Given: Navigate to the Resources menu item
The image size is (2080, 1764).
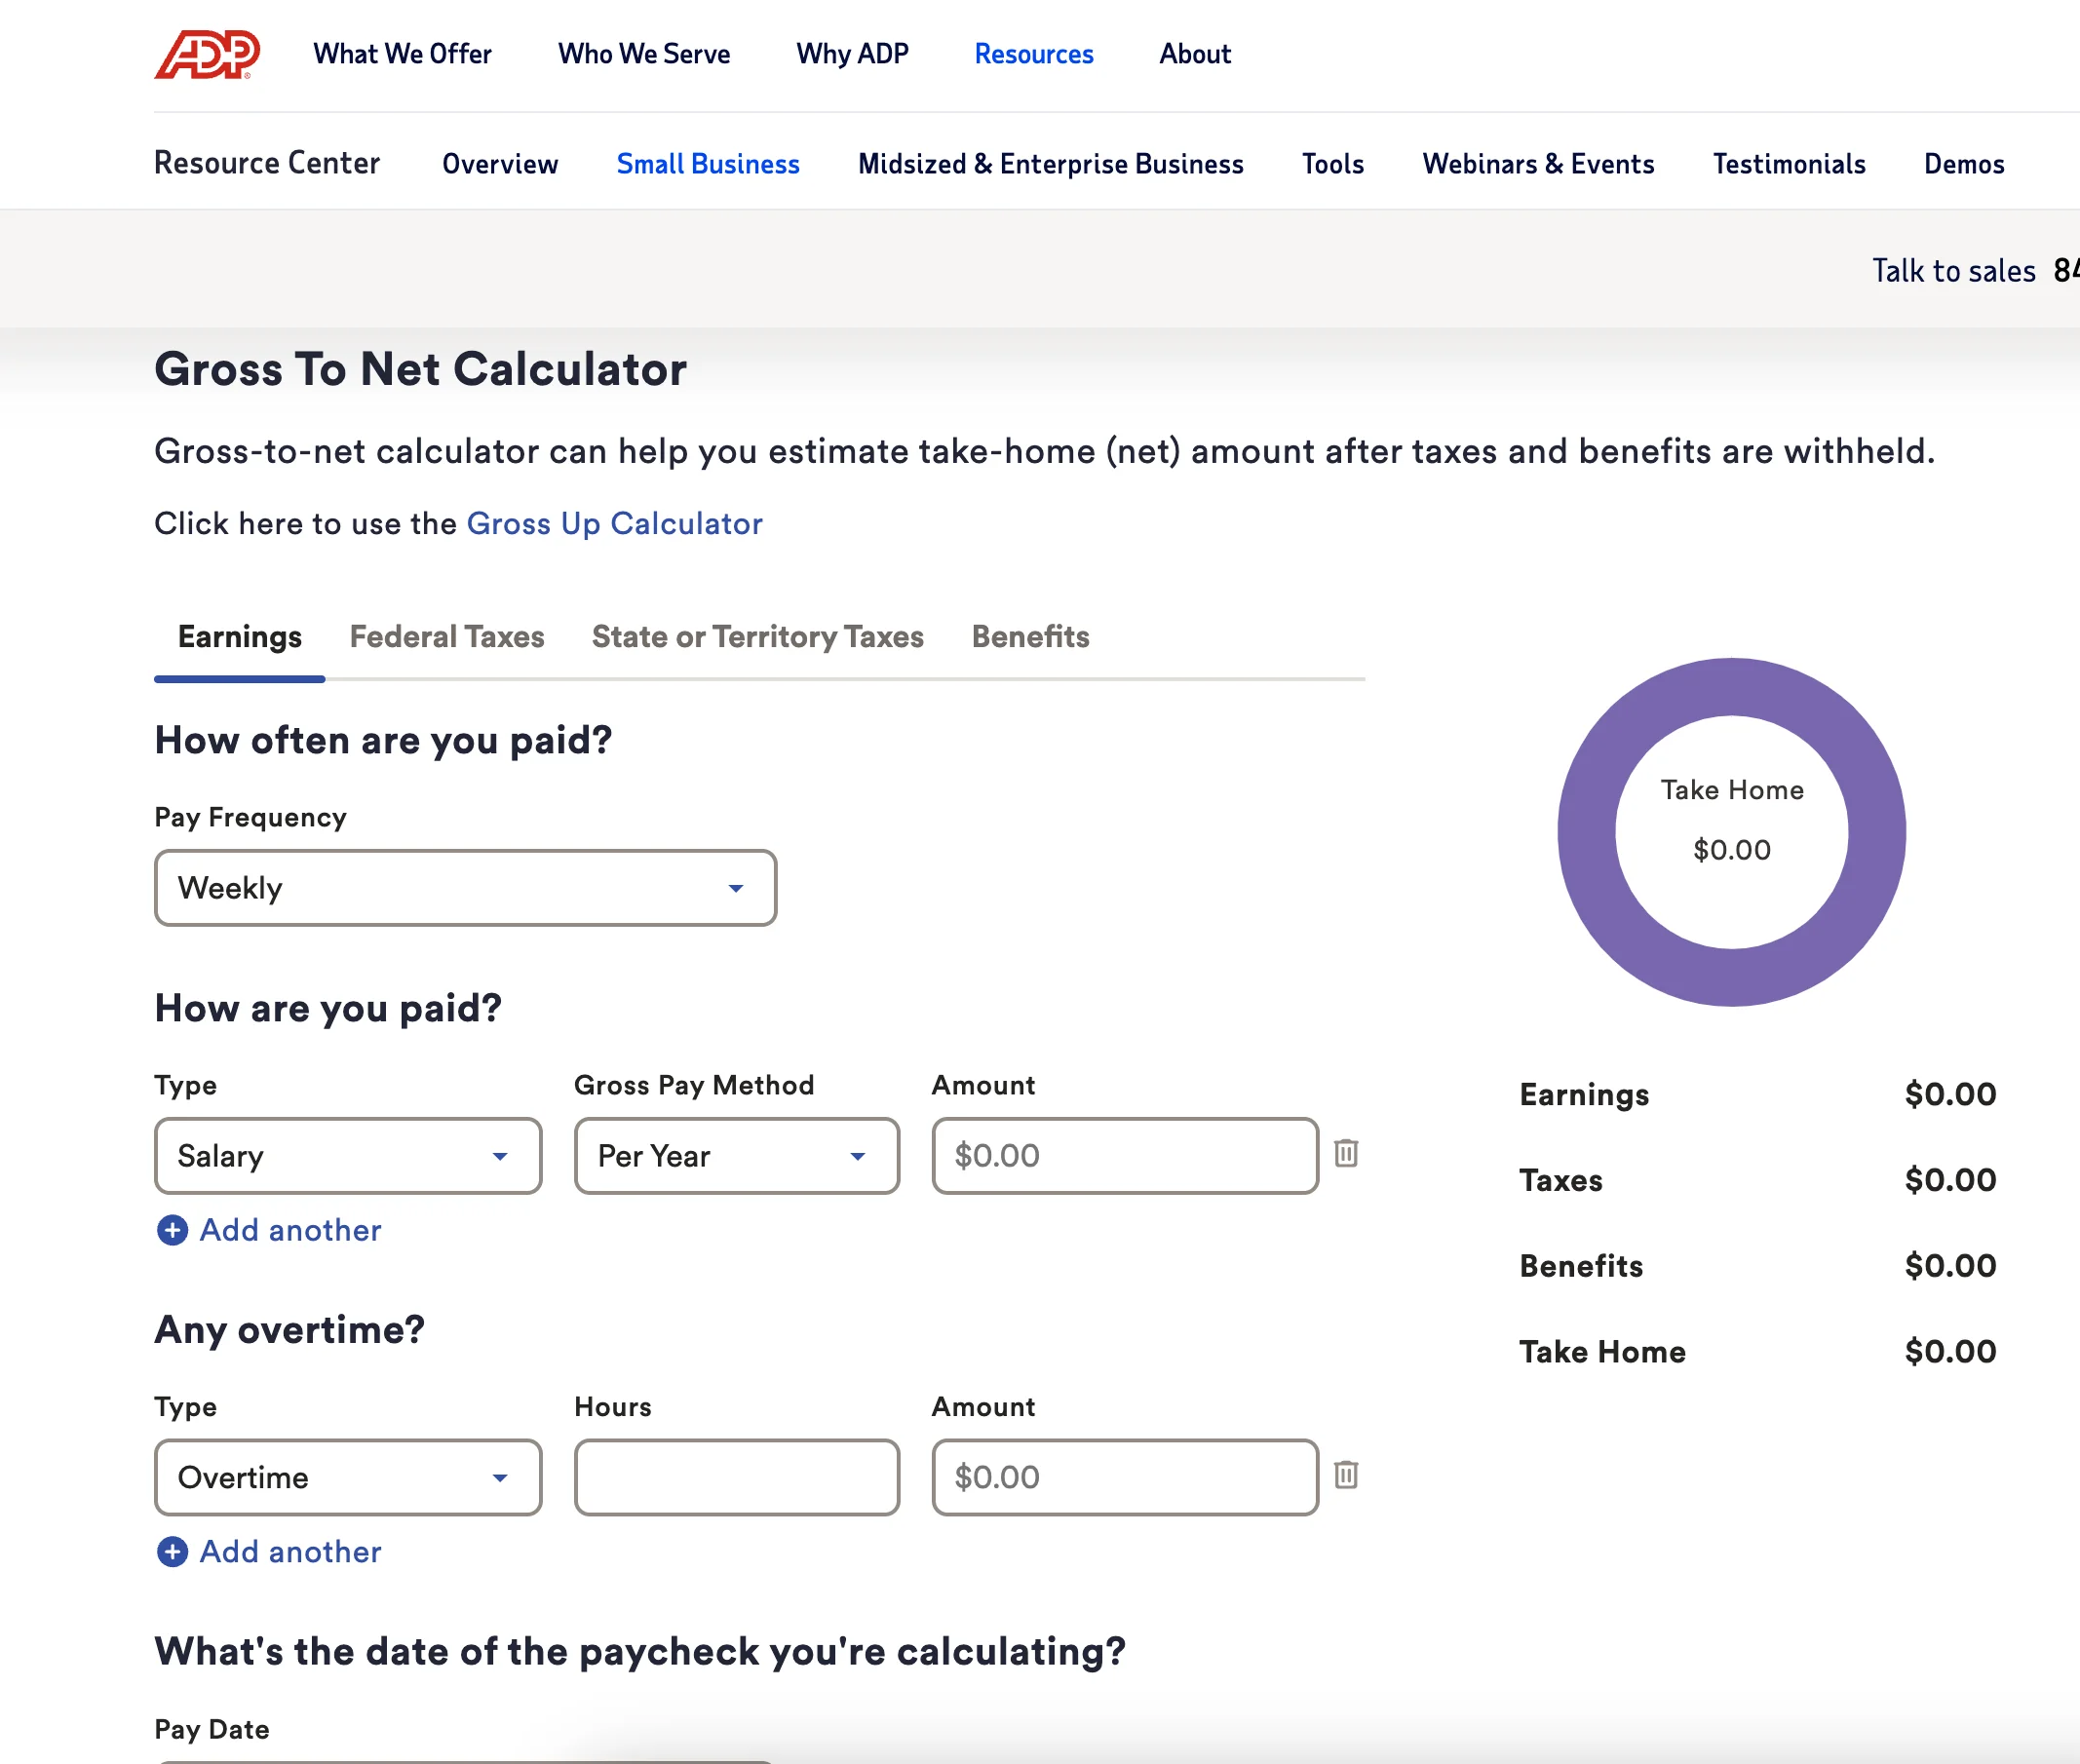Looking at the screenshot, I should 1034,55.
